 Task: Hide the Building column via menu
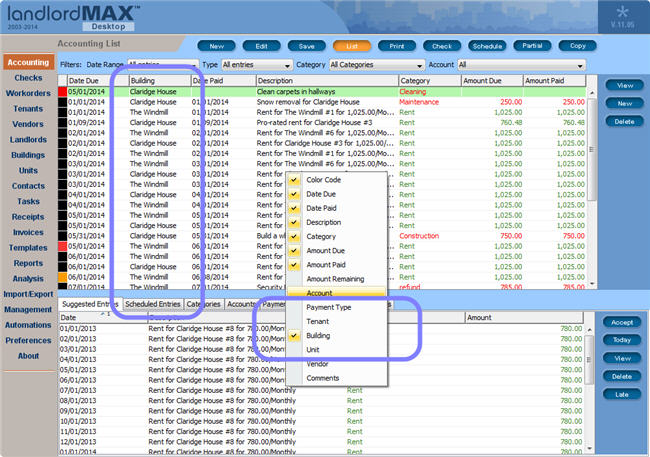coord(294,335)
